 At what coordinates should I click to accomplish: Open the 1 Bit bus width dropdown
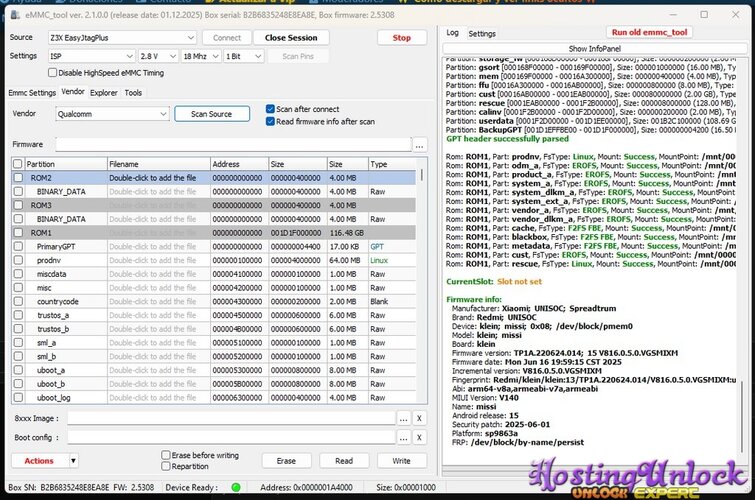[244, 56]
